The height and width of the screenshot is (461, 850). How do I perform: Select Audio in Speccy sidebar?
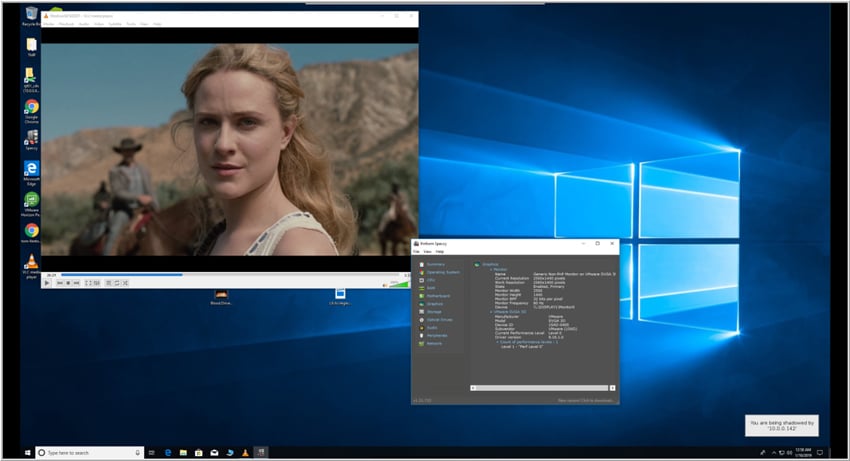(x=432, y=328)
